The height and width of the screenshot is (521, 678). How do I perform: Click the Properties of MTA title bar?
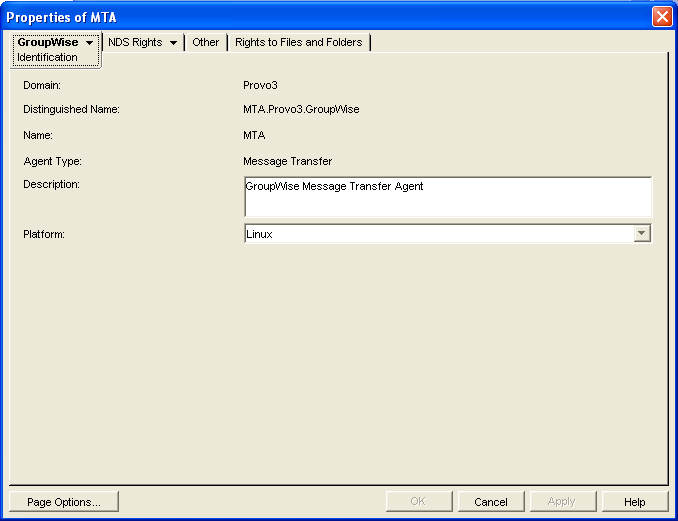point(324,17)
